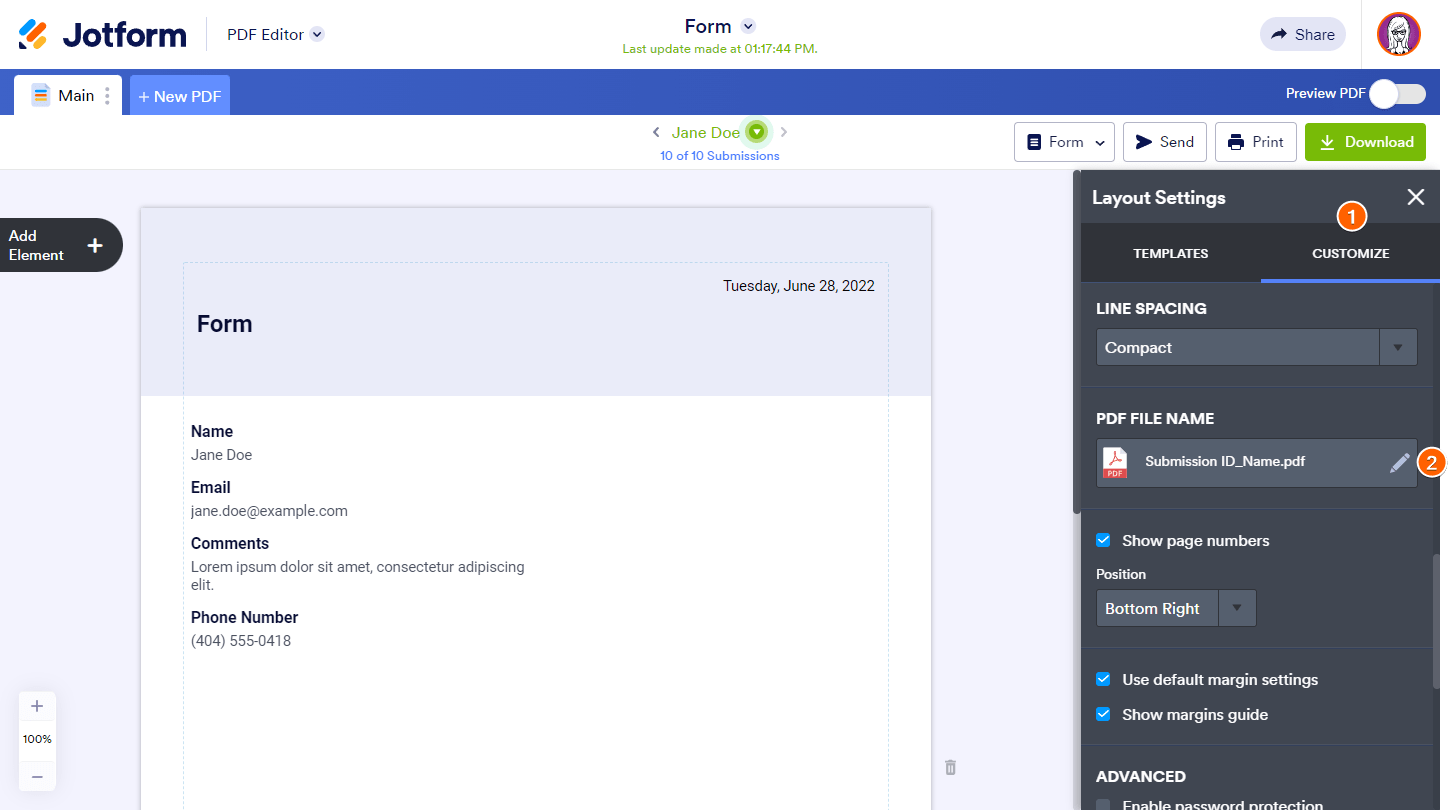This screenshot has height=810, width=1448.
Task: Click the trash delete icon
Action: click(x=951, y=767)
